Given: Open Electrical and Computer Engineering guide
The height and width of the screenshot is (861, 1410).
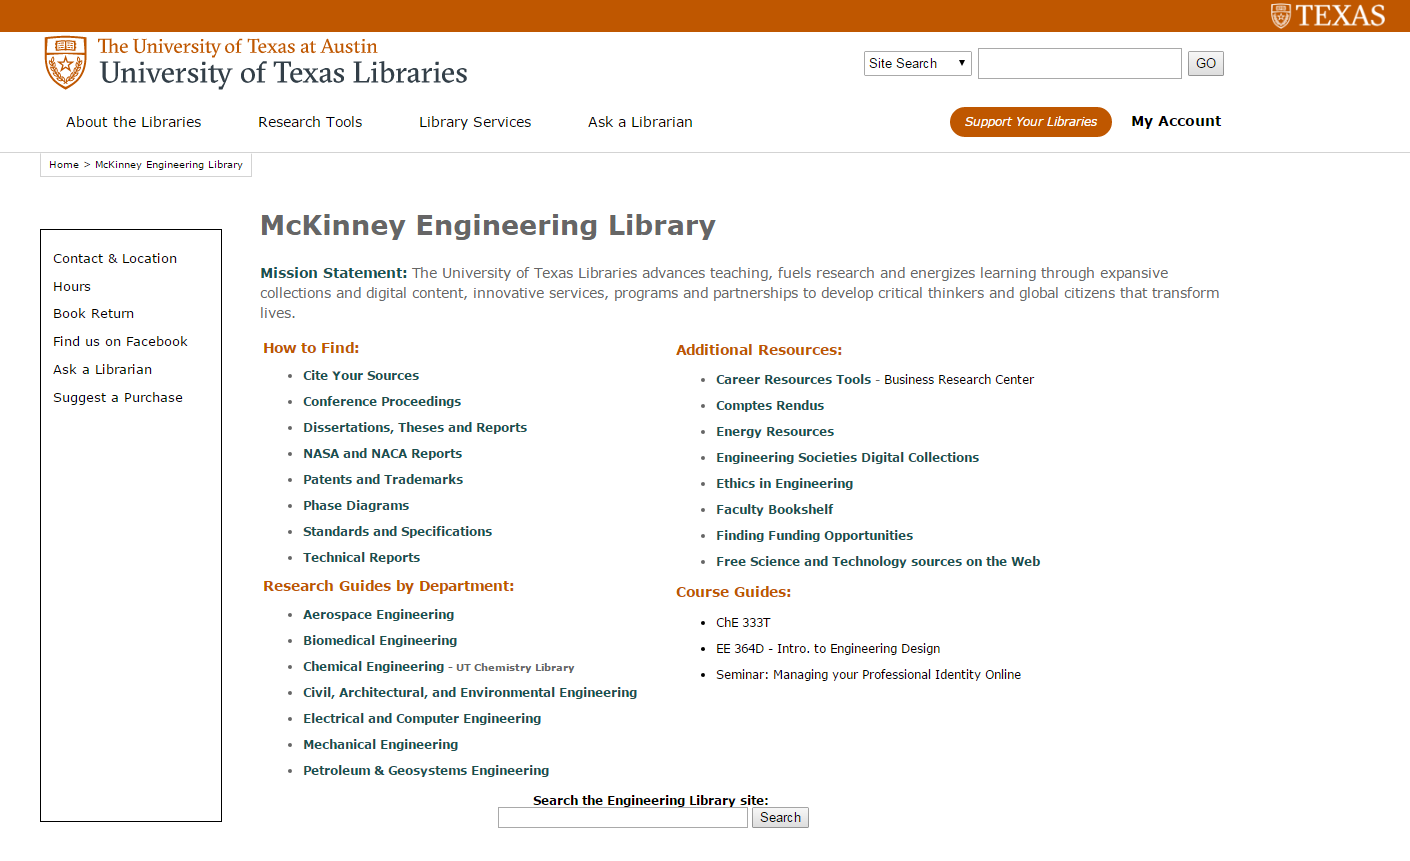Looking at the screenshot, I should point(422,718).
